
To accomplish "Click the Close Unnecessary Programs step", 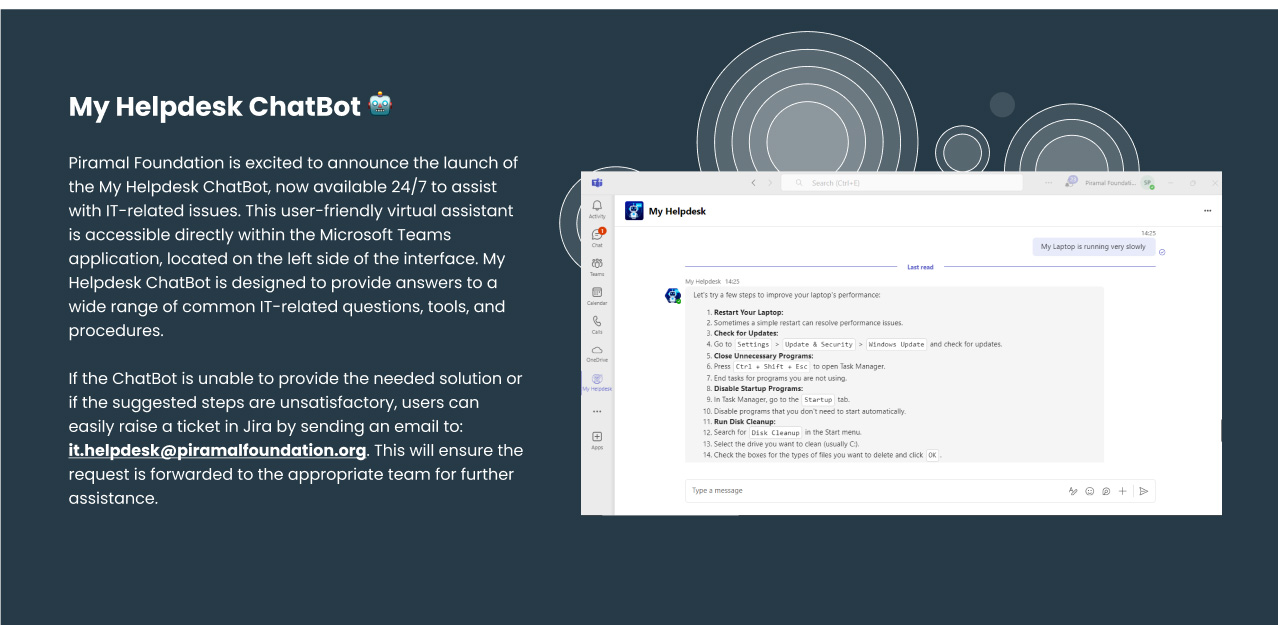I will pos(763,356).
